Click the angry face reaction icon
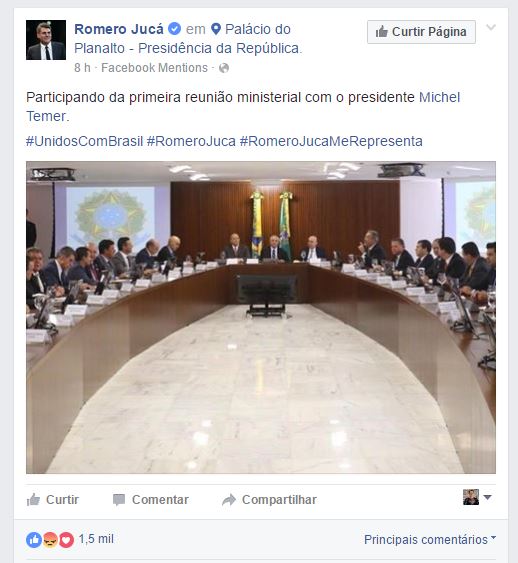The width and height of the screenshot is (518, 563). (x=50, y=540)
